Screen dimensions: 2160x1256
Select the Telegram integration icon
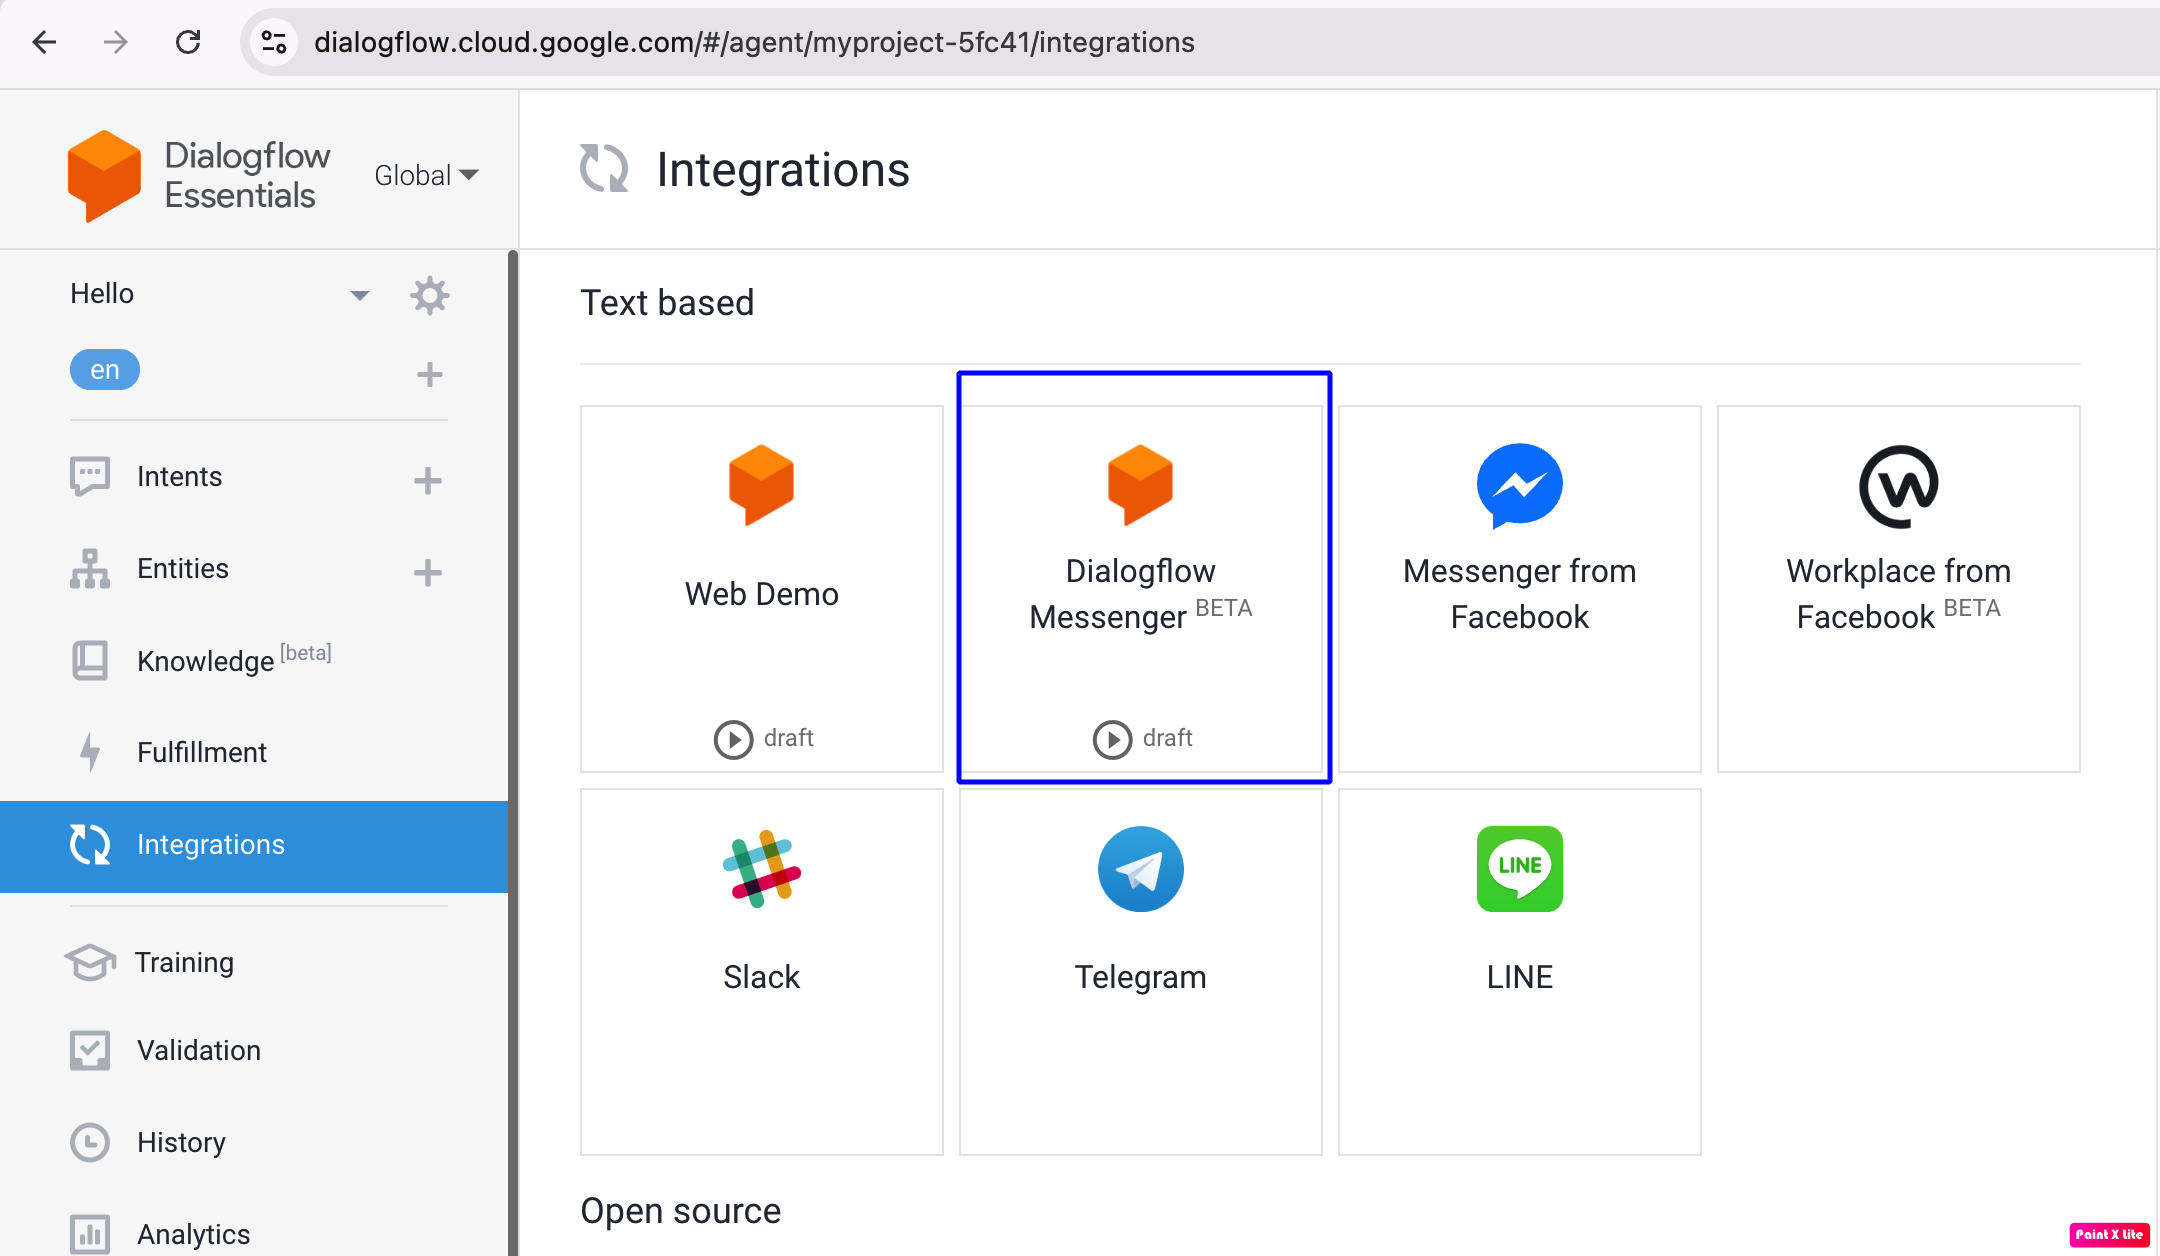[1140, 869]
